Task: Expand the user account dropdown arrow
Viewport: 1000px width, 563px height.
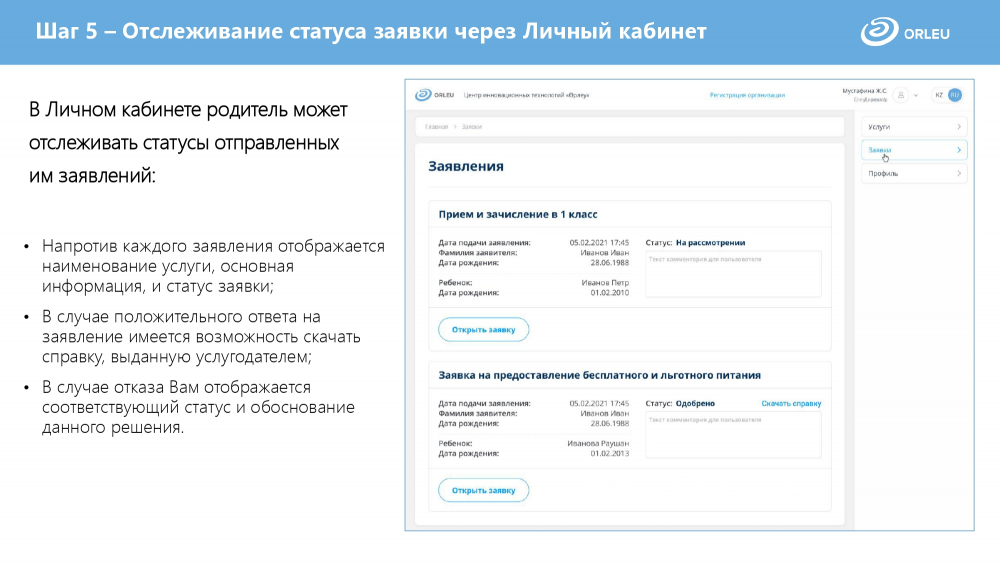Action: click(916, 96)
